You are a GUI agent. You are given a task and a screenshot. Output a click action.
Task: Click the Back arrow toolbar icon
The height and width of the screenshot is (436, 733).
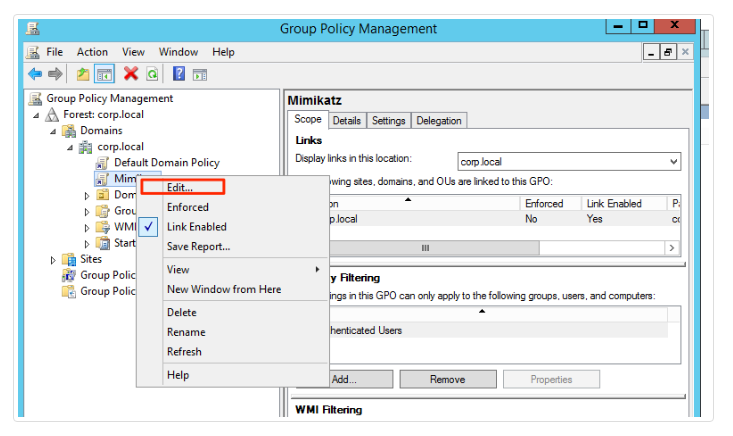click(x=35, y=74)
